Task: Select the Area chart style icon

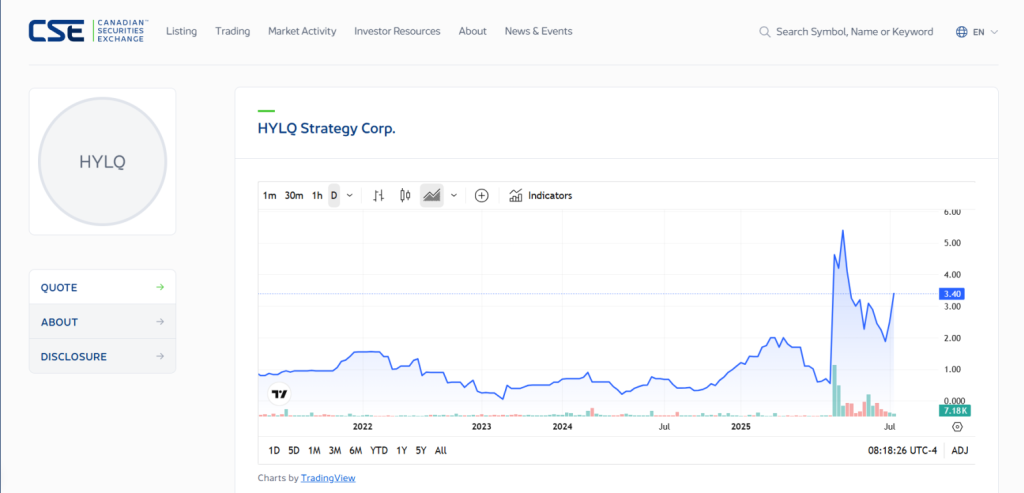Action: click(x=432, y=196)
